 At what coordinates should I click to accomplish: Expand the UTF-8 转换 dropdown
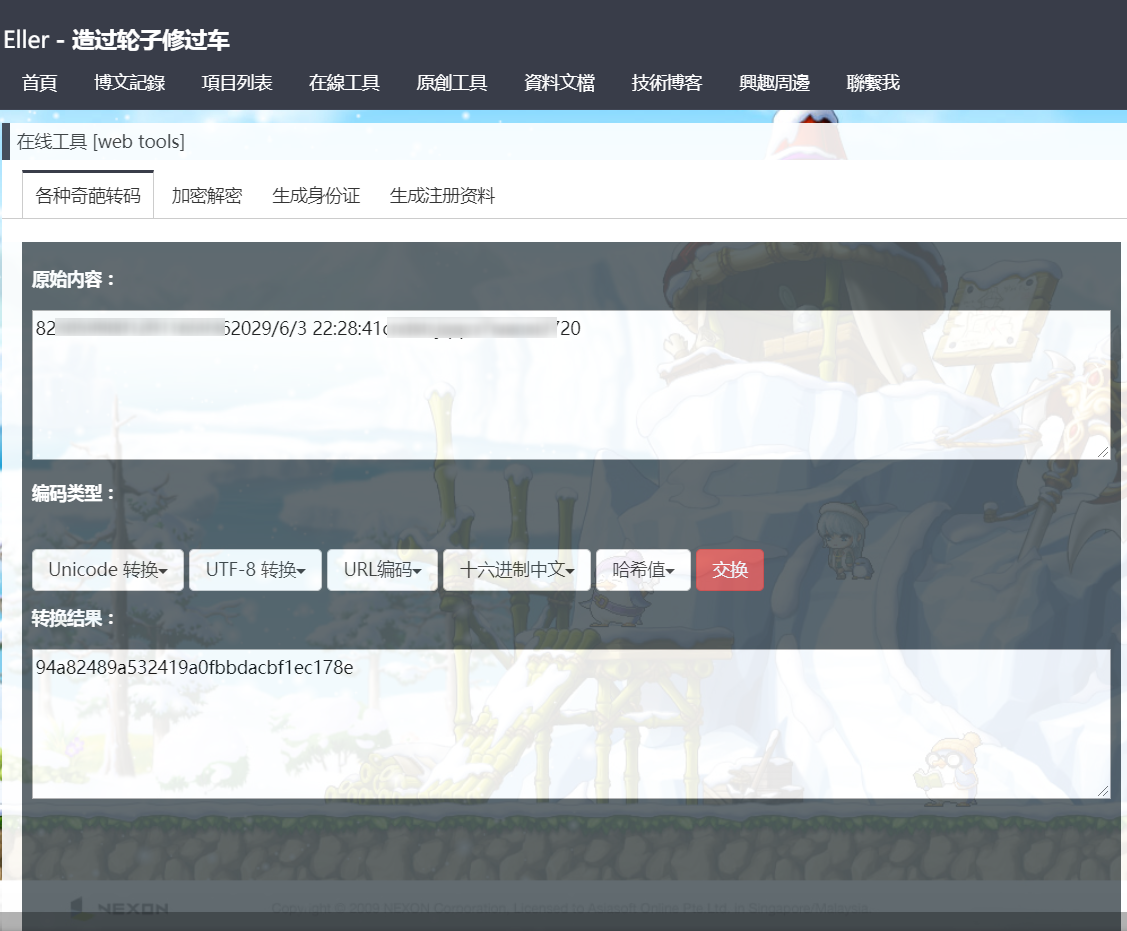tap(255, 570)
